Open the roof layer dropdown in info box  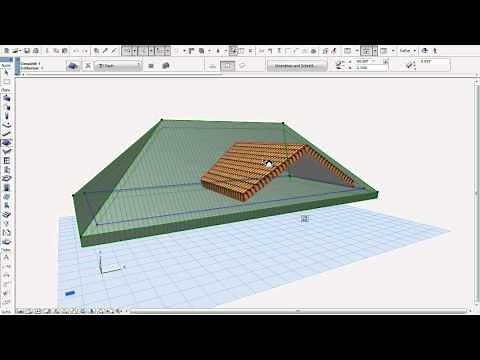point(118,66)
